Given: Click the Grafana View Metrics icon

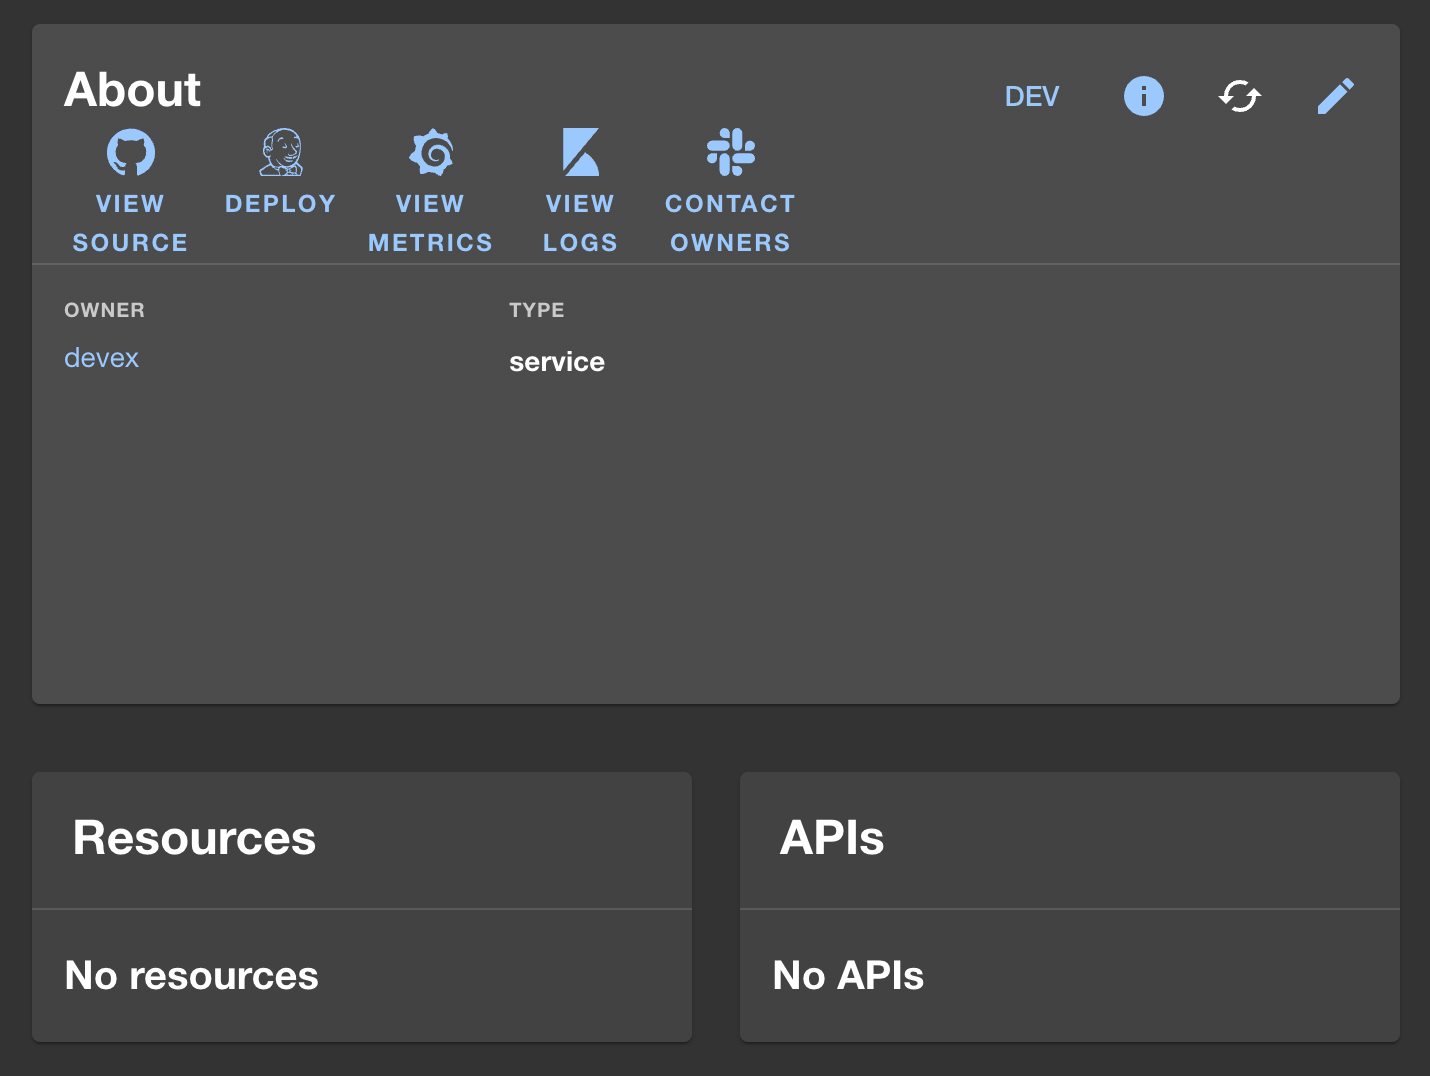Looking at the screenshot, I should 430,152.
